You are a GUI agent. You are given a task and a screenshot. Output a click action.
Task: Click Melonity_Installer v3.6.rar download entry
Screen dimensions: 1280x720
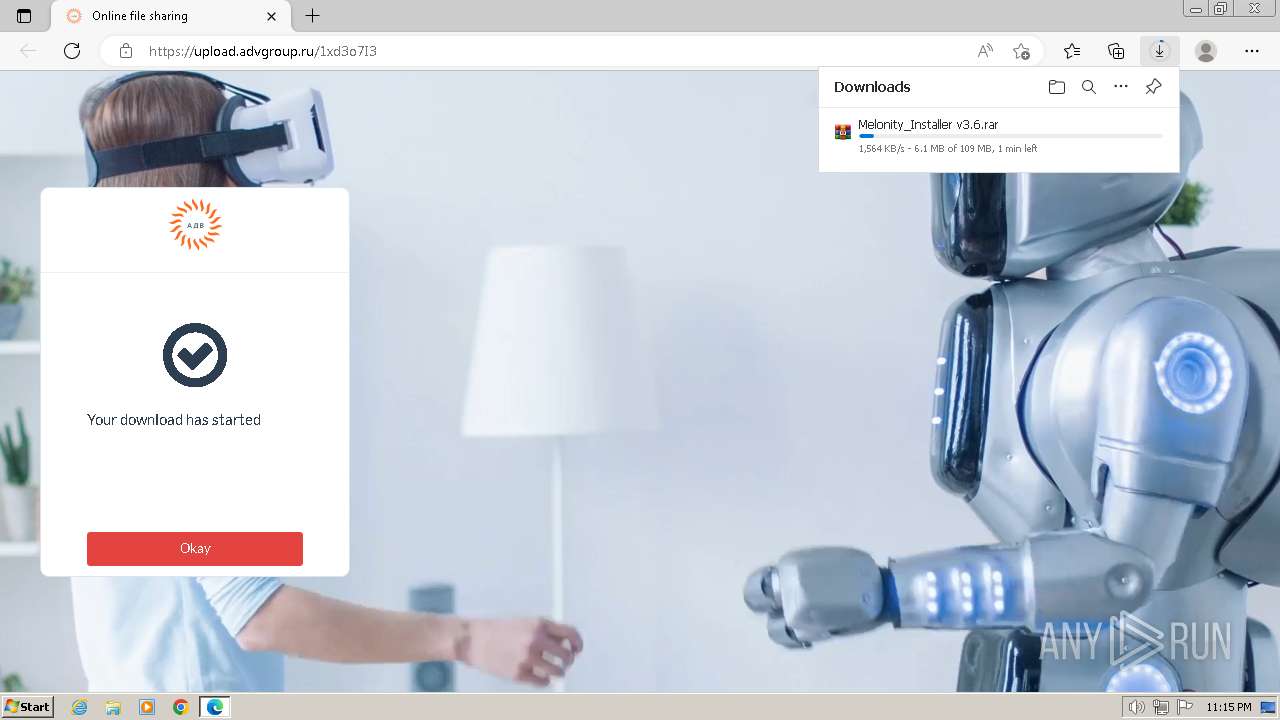(x=998, y=136)
